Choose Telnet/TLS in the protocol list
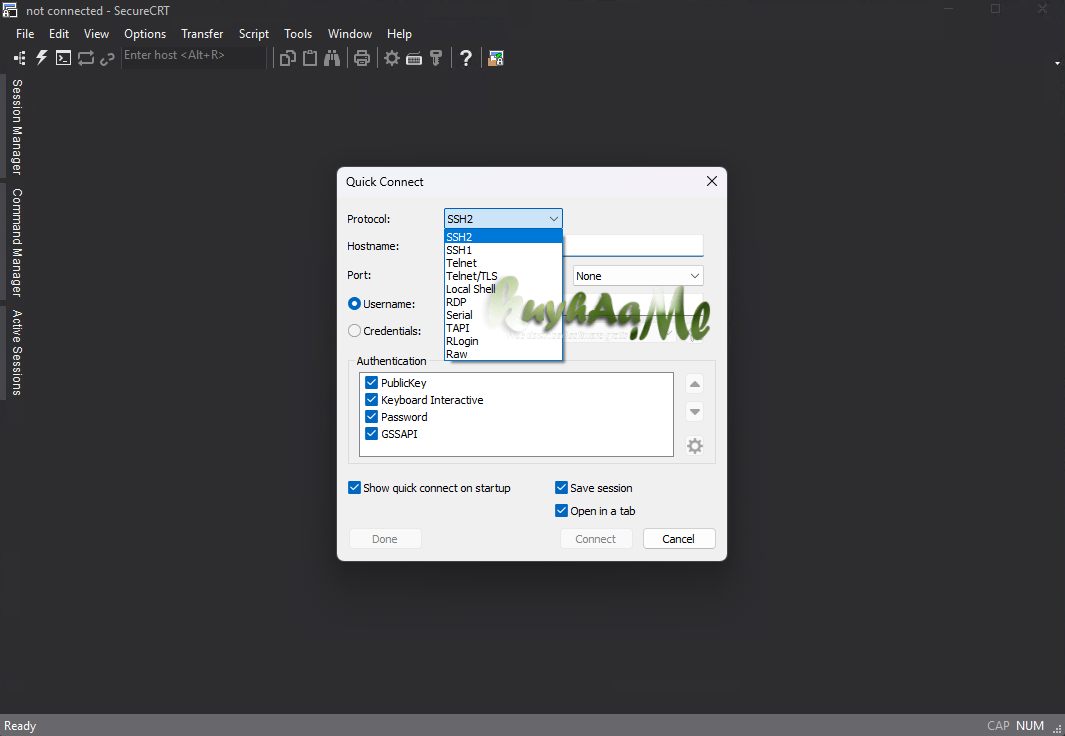Image resolution: width=1065 pixels, height=736 pixels. (x=503, y=276)
